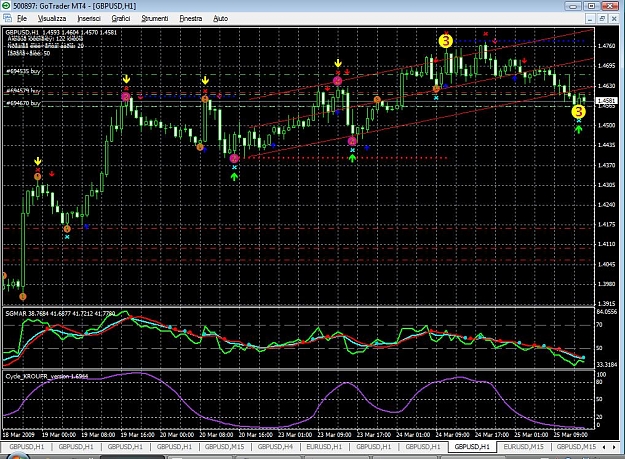Open the Grafici menu

121,18
